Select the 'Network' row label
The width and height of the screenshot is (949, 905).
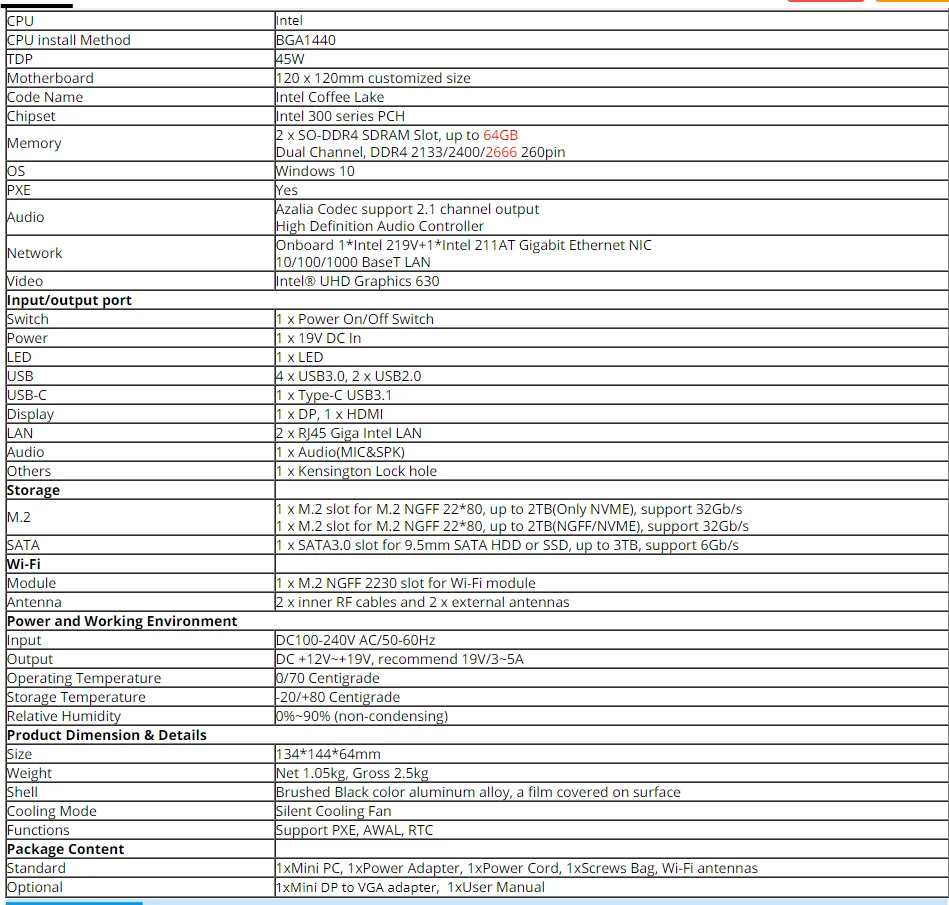tap(34, 253)
